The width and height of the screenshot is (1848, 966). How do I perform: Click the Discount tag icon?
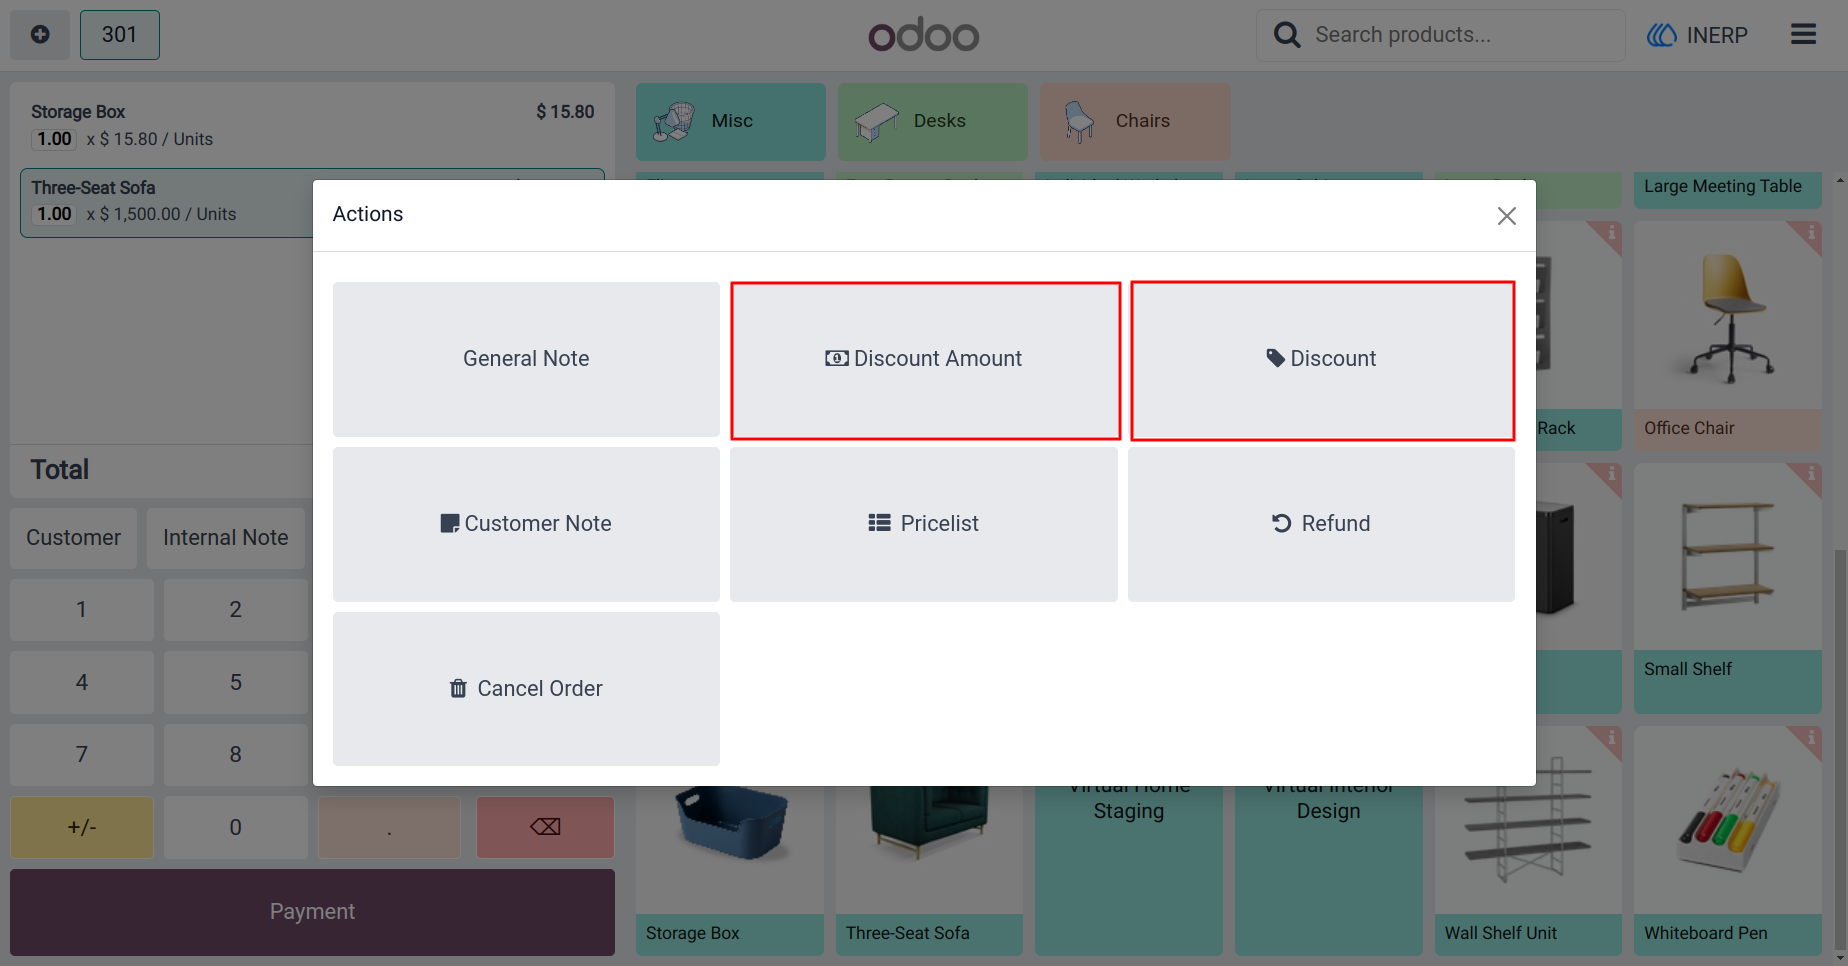click(1276, 358)
